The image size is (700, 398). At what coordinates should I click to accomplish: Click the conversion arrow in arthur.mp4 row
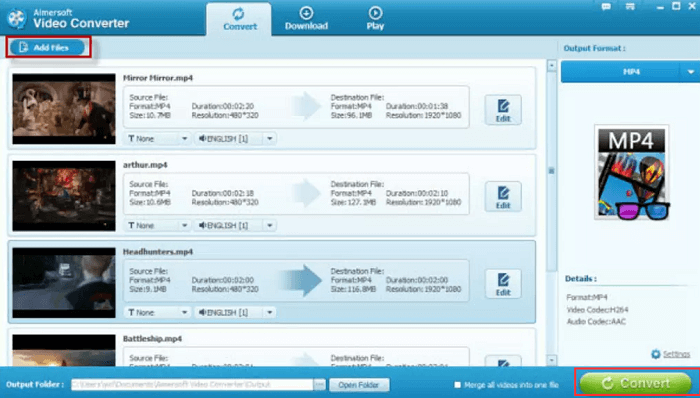(x=306, y=193)
